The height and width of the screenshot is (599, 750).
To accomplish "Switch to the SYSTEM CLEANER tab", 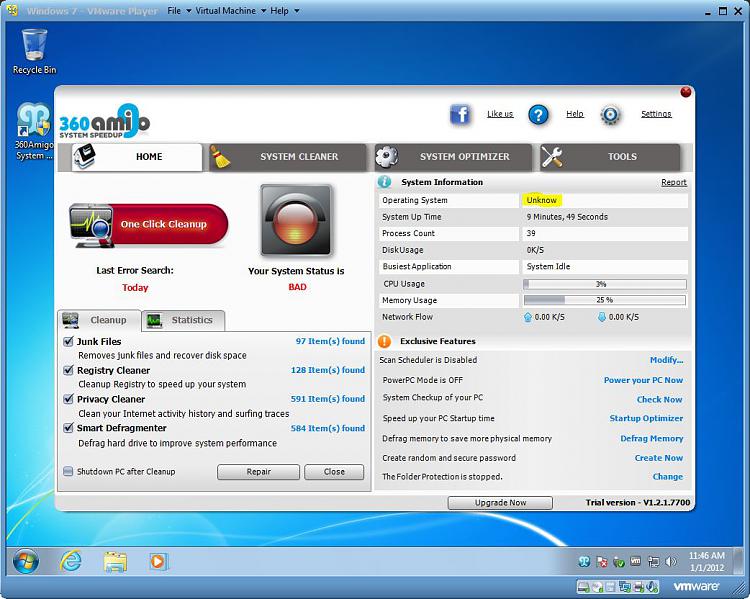I will click(288, 157).
